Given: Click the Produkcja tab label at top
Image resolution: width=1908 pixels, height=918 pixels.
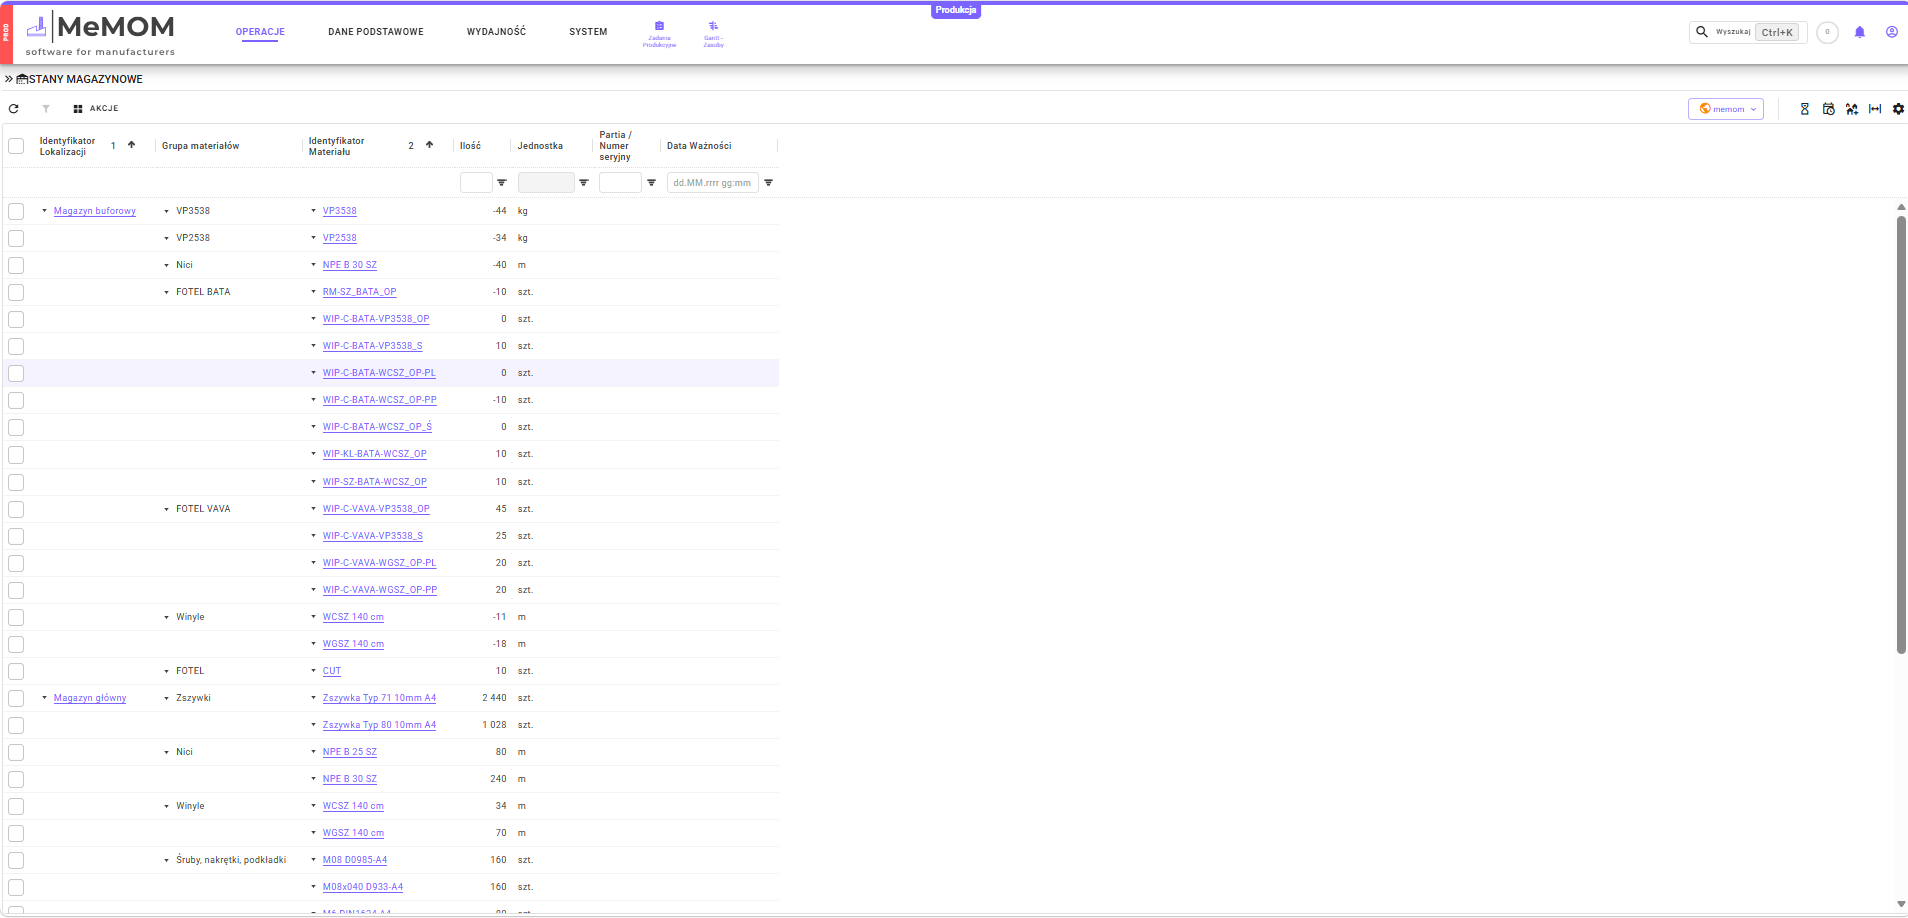Looking at the screenshot, I should pyautogui.click(x=956, y=10).
